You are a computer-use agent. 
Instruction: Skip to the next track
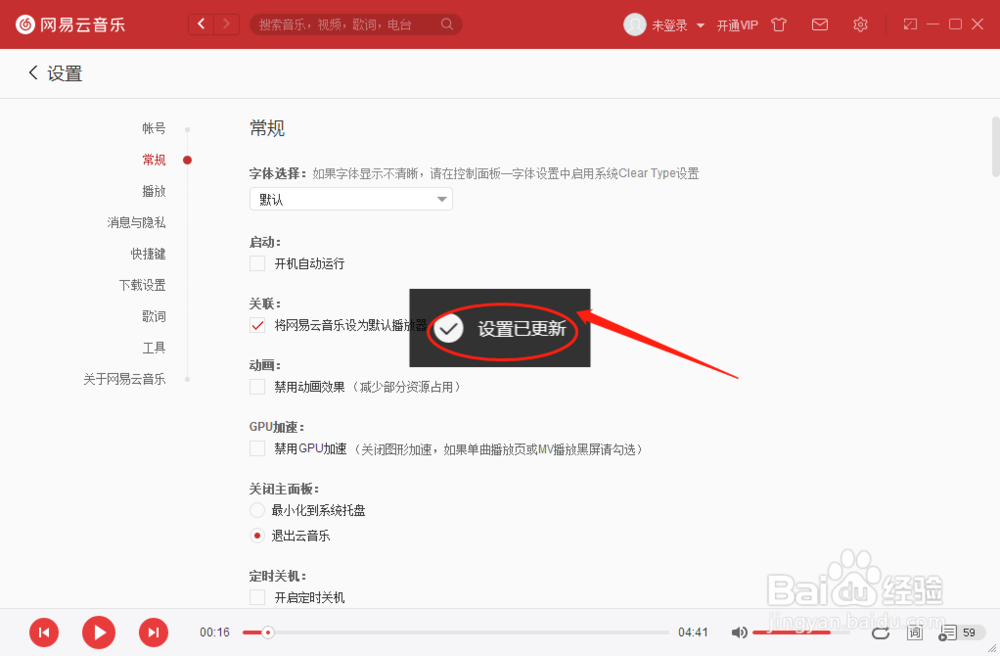click(x=154, y=632)
